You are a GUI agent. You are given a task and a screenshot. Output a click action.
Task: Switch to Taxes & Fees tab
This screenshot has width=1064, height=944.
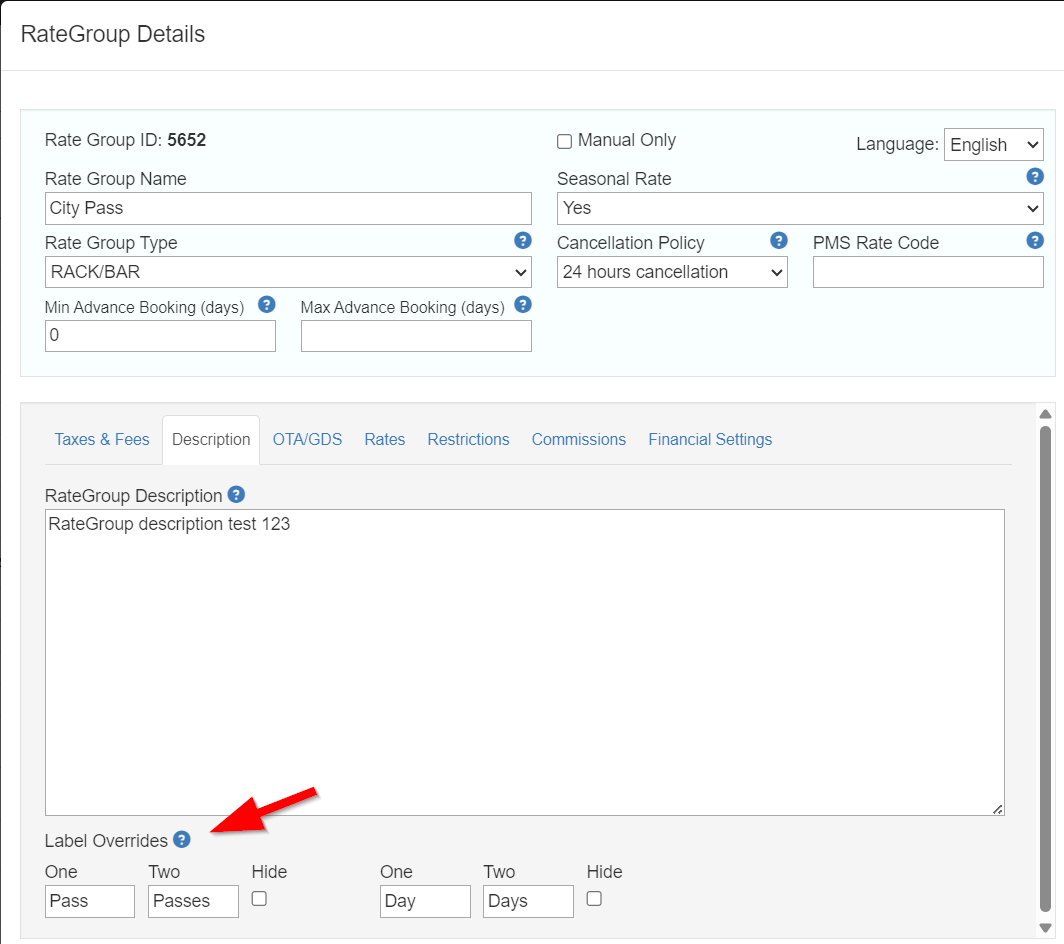point(102,440)
